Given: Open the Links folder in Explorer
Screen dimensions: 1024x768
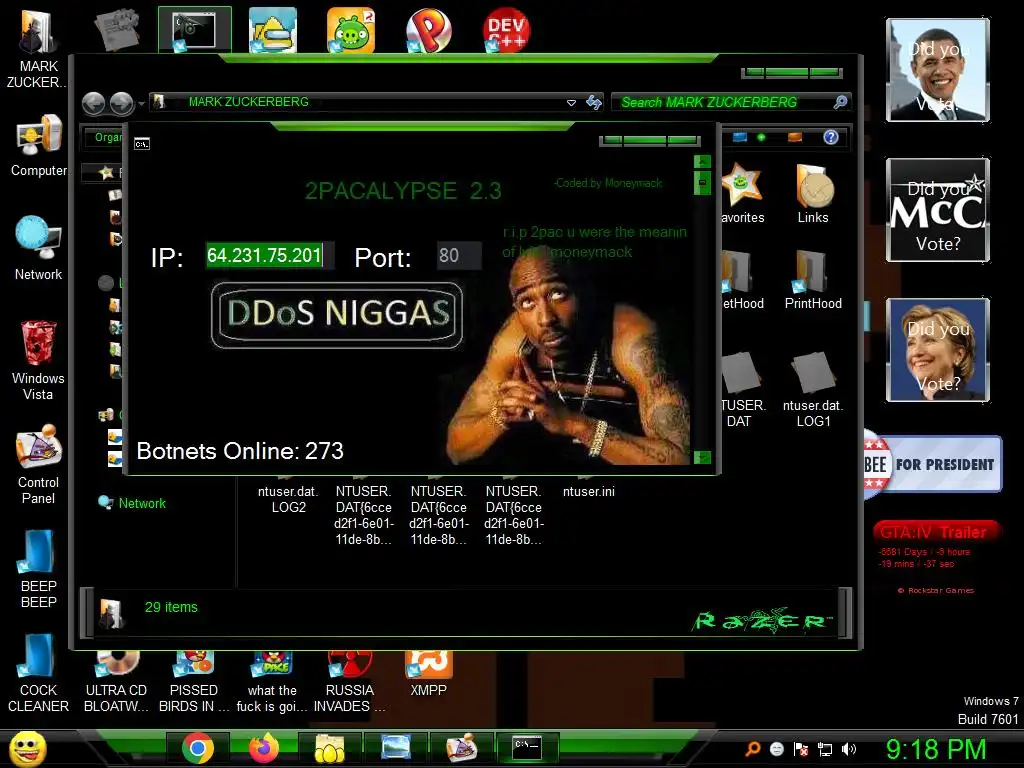Looking at the screenshot, I should coord(812,194).
